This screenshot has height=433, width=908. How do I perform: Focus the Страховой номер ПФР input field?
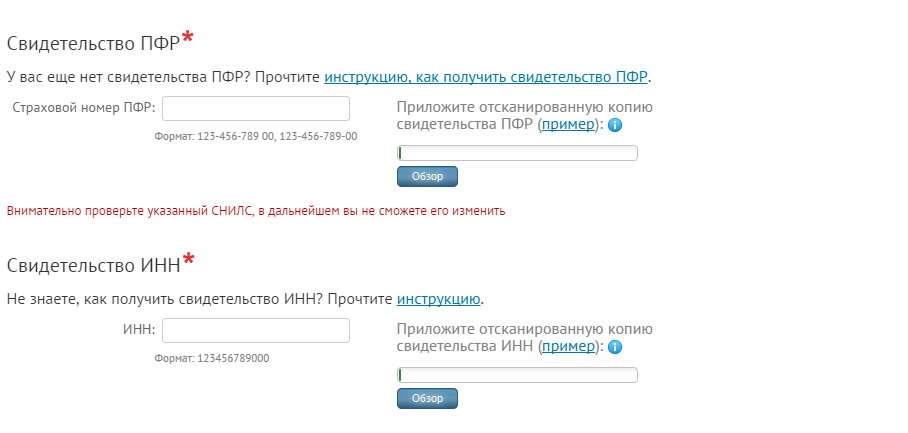click(256, 108)
